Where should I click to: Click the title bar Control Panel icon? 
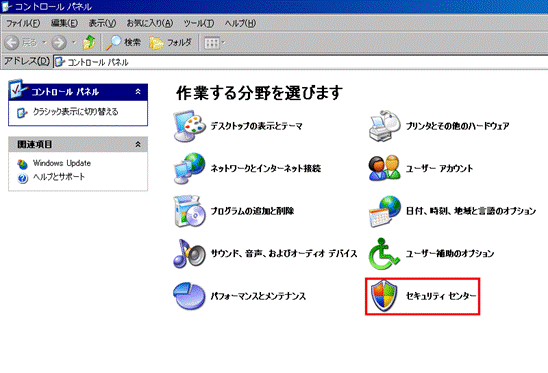[7, 6]
